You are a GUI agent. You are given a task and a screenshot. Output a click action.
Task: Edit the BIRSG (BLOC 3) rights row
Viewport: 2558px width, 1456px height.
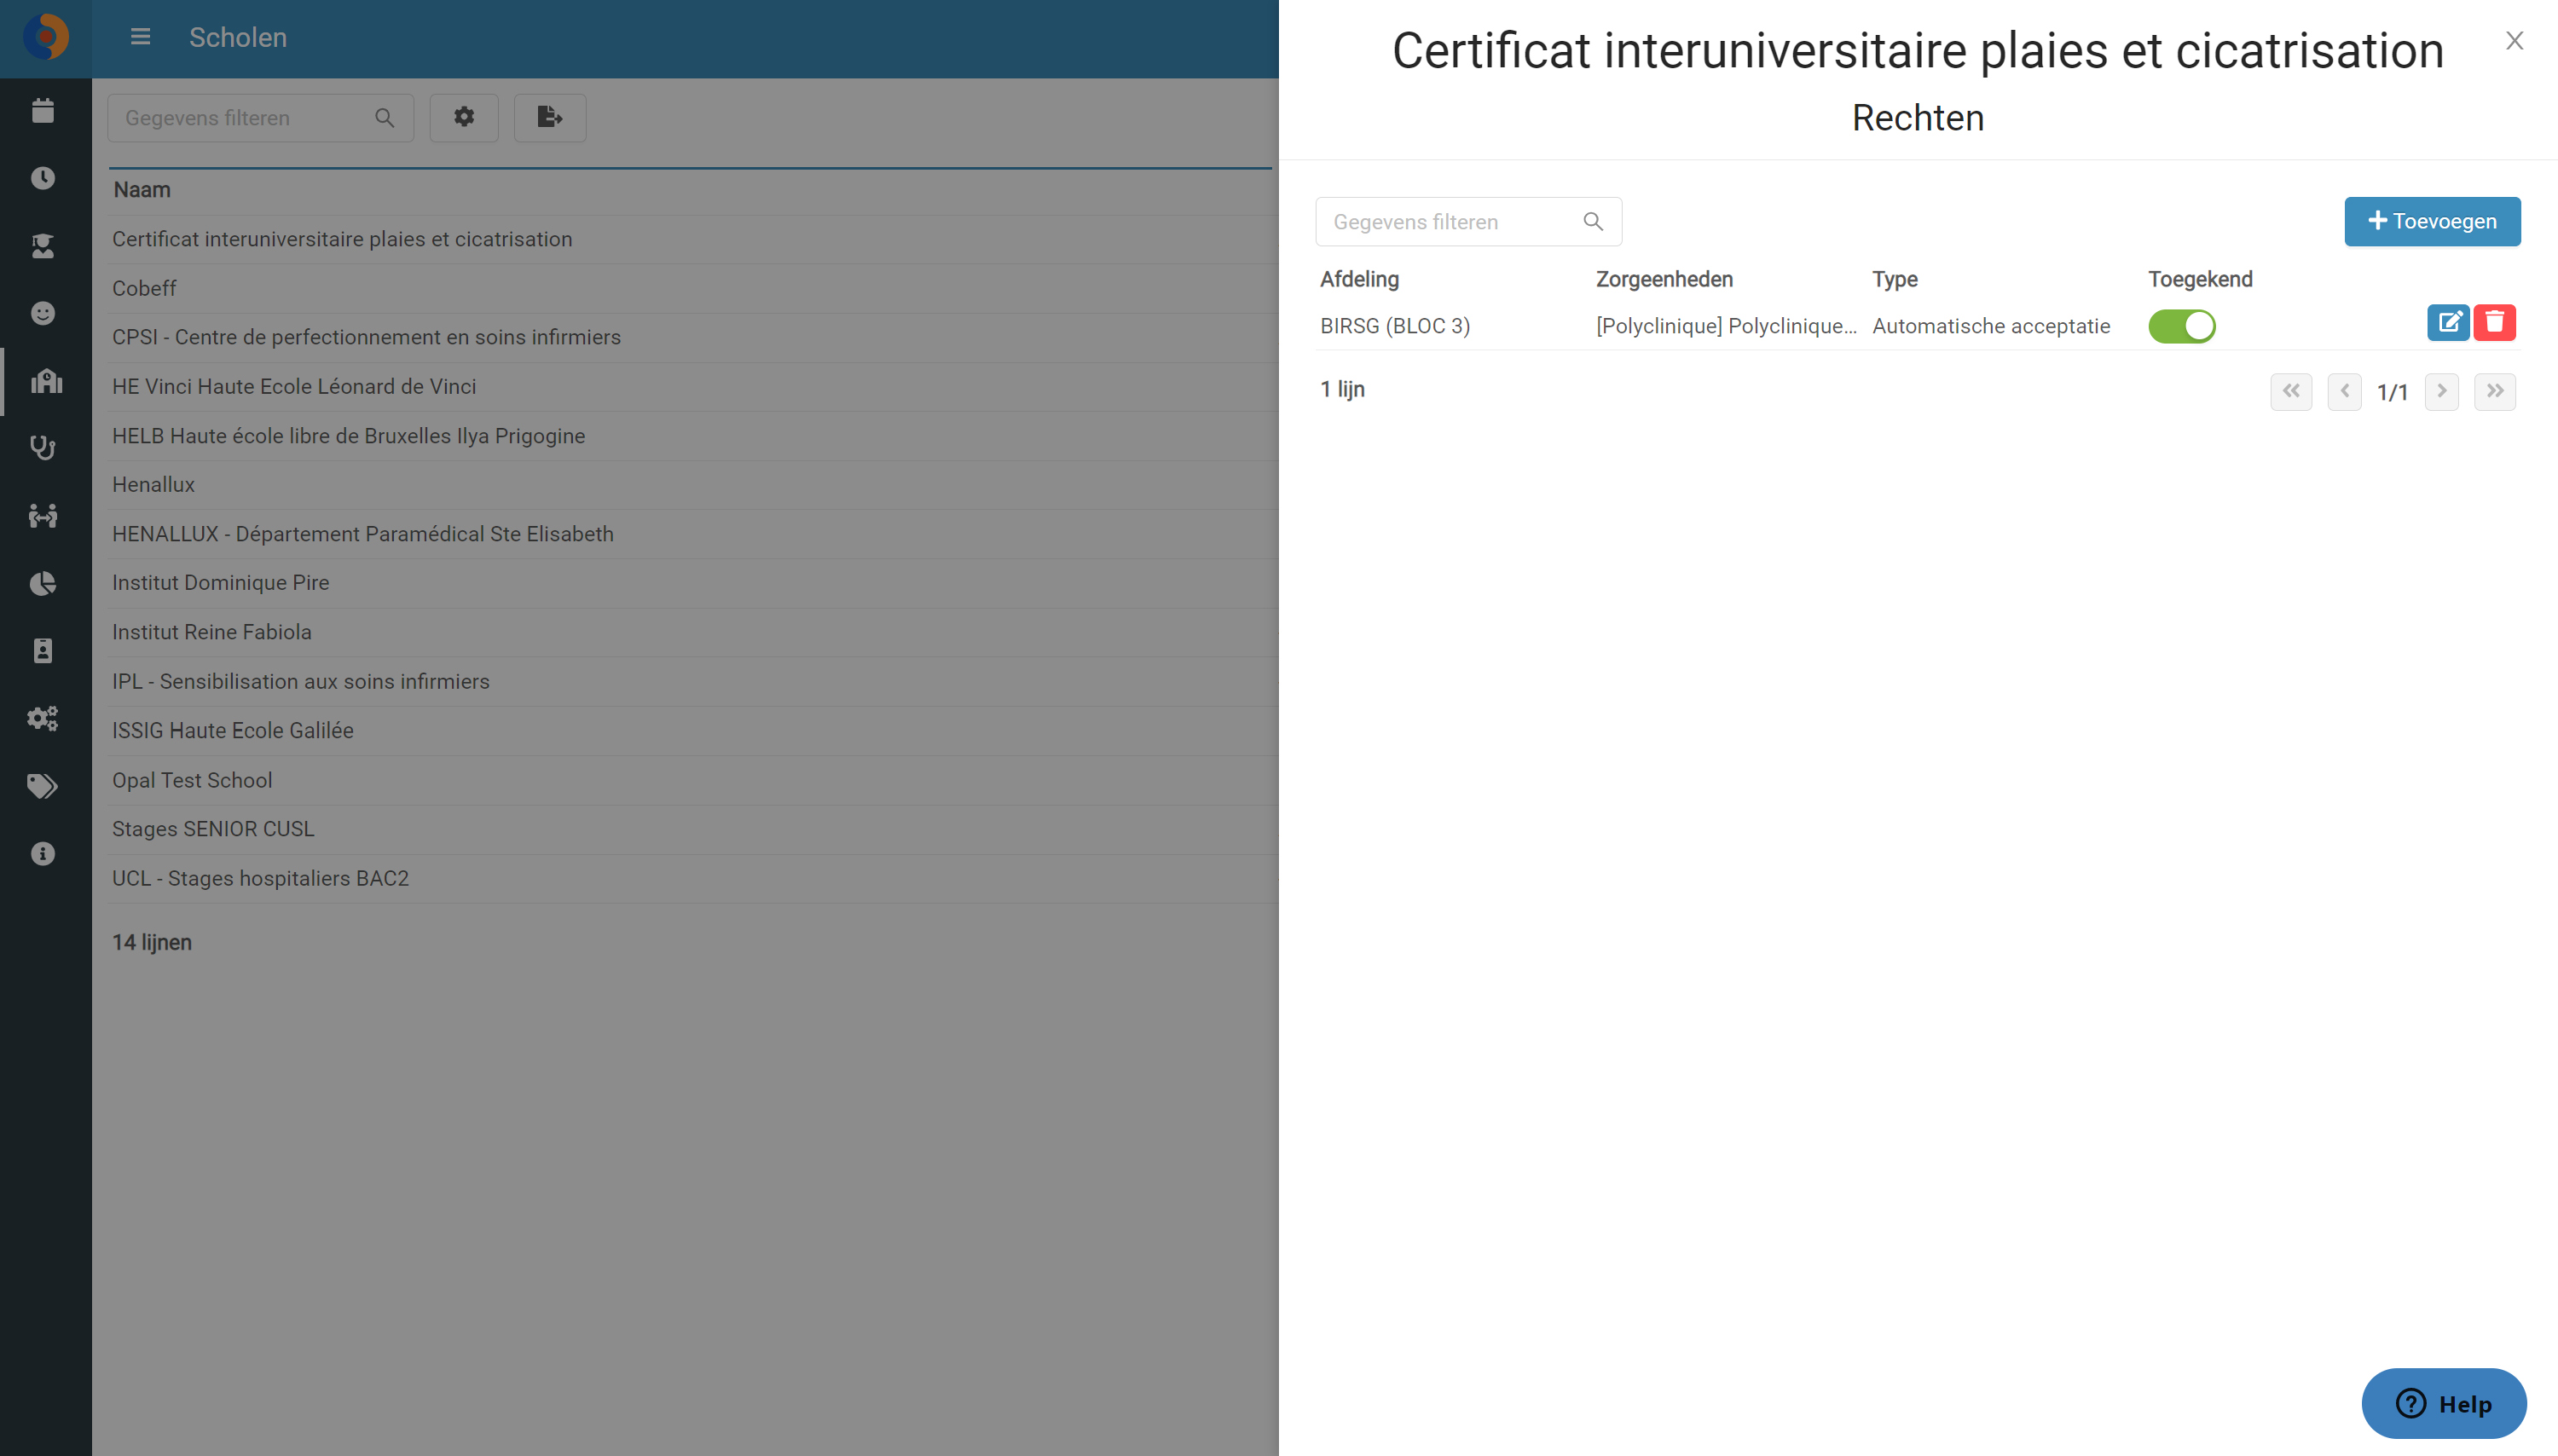pyautogui.click(x=2447, y=323)
